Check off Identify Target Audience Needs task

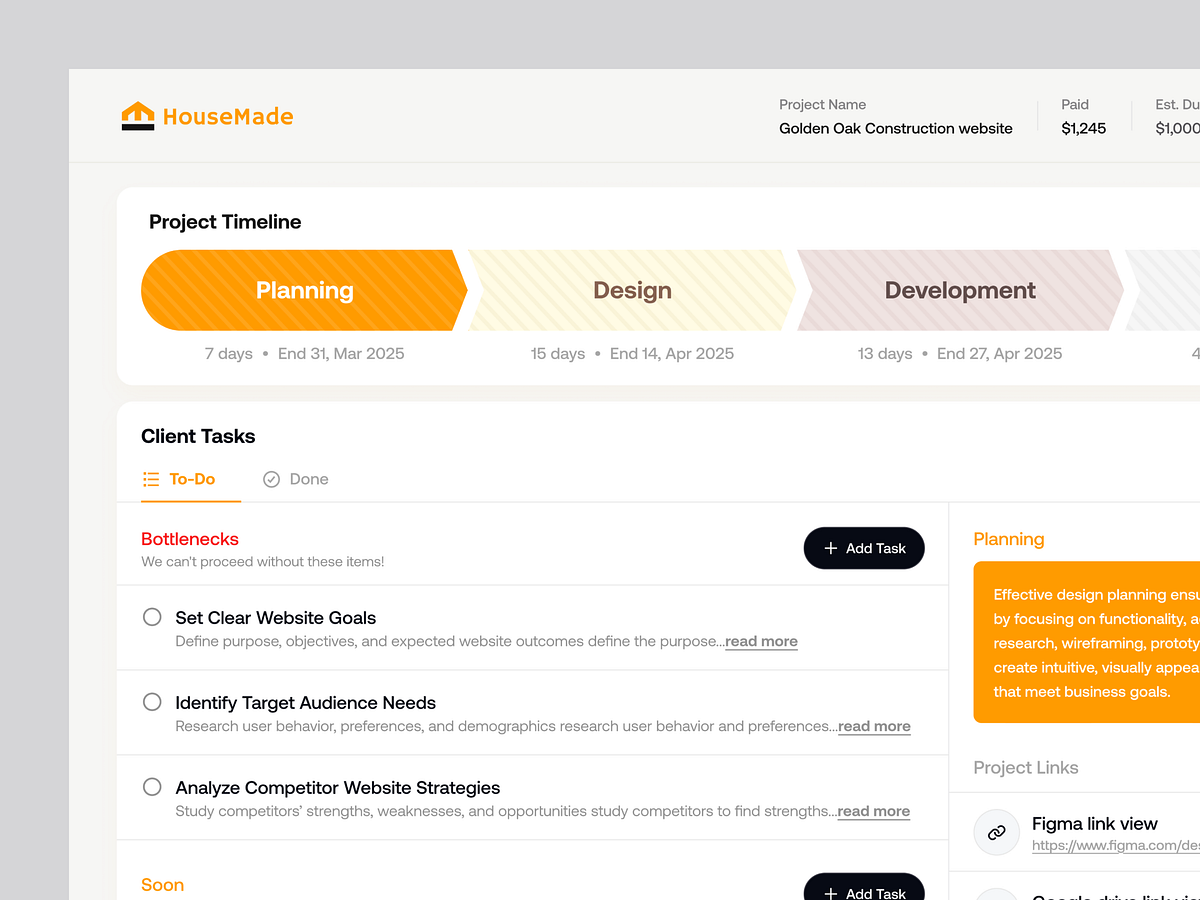(152, 702)
